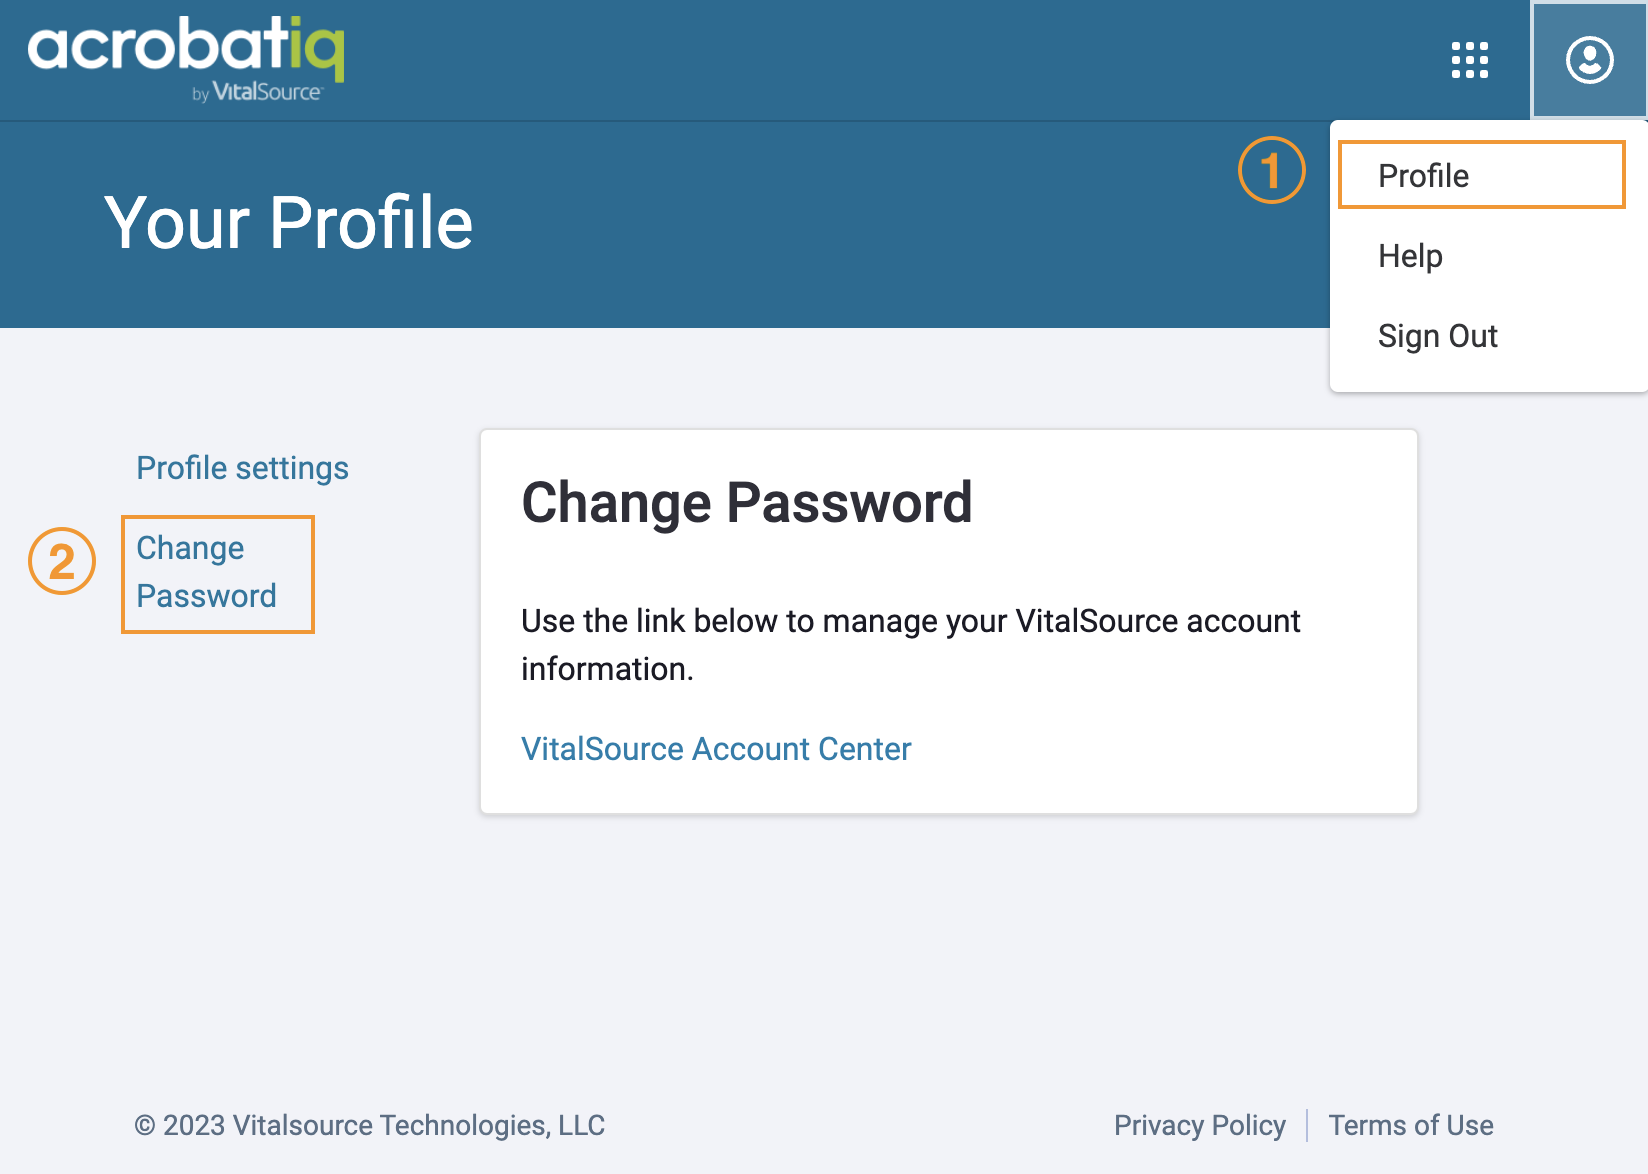View the Privacy Policy footer link
Viewport: 1648px width, 1174px height.
coord(1200,1125)
